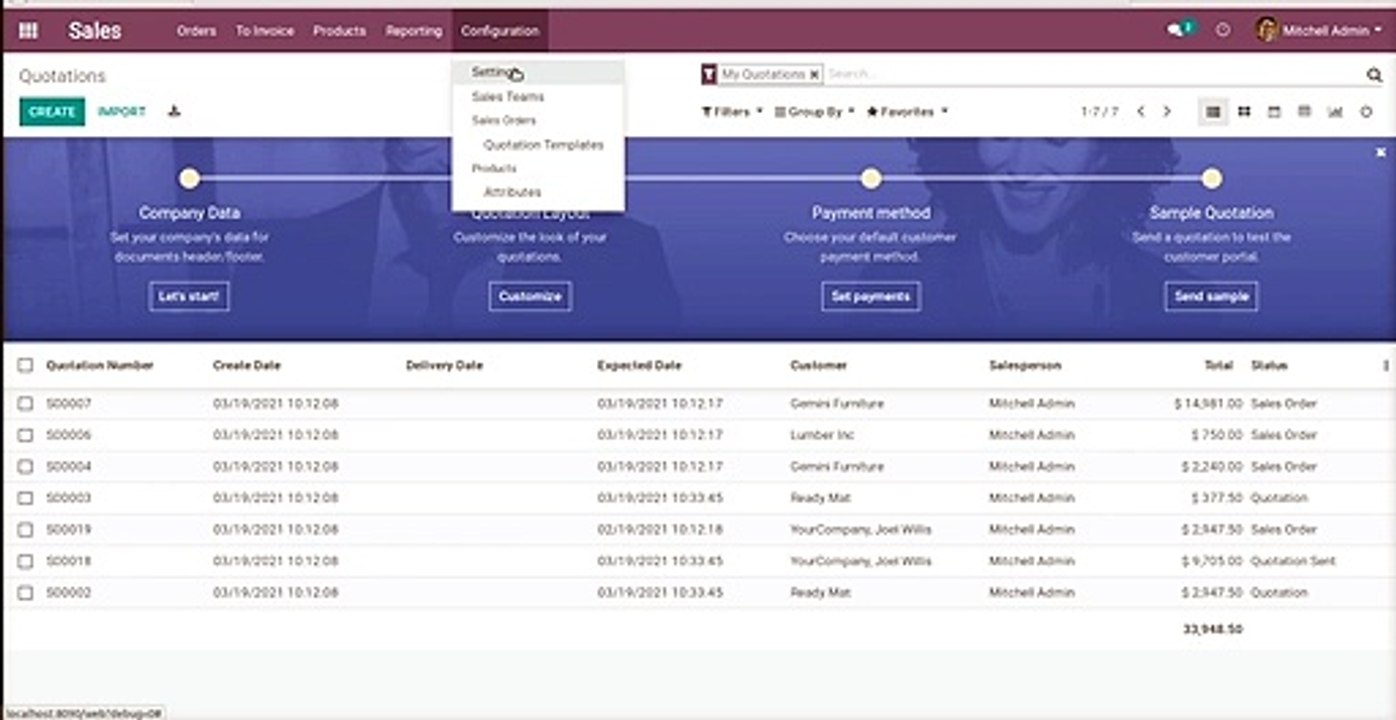This screenshot has height=720, width=1396.
Task: Open the conversations chat icon
Action: click(x=1176, y=31)
